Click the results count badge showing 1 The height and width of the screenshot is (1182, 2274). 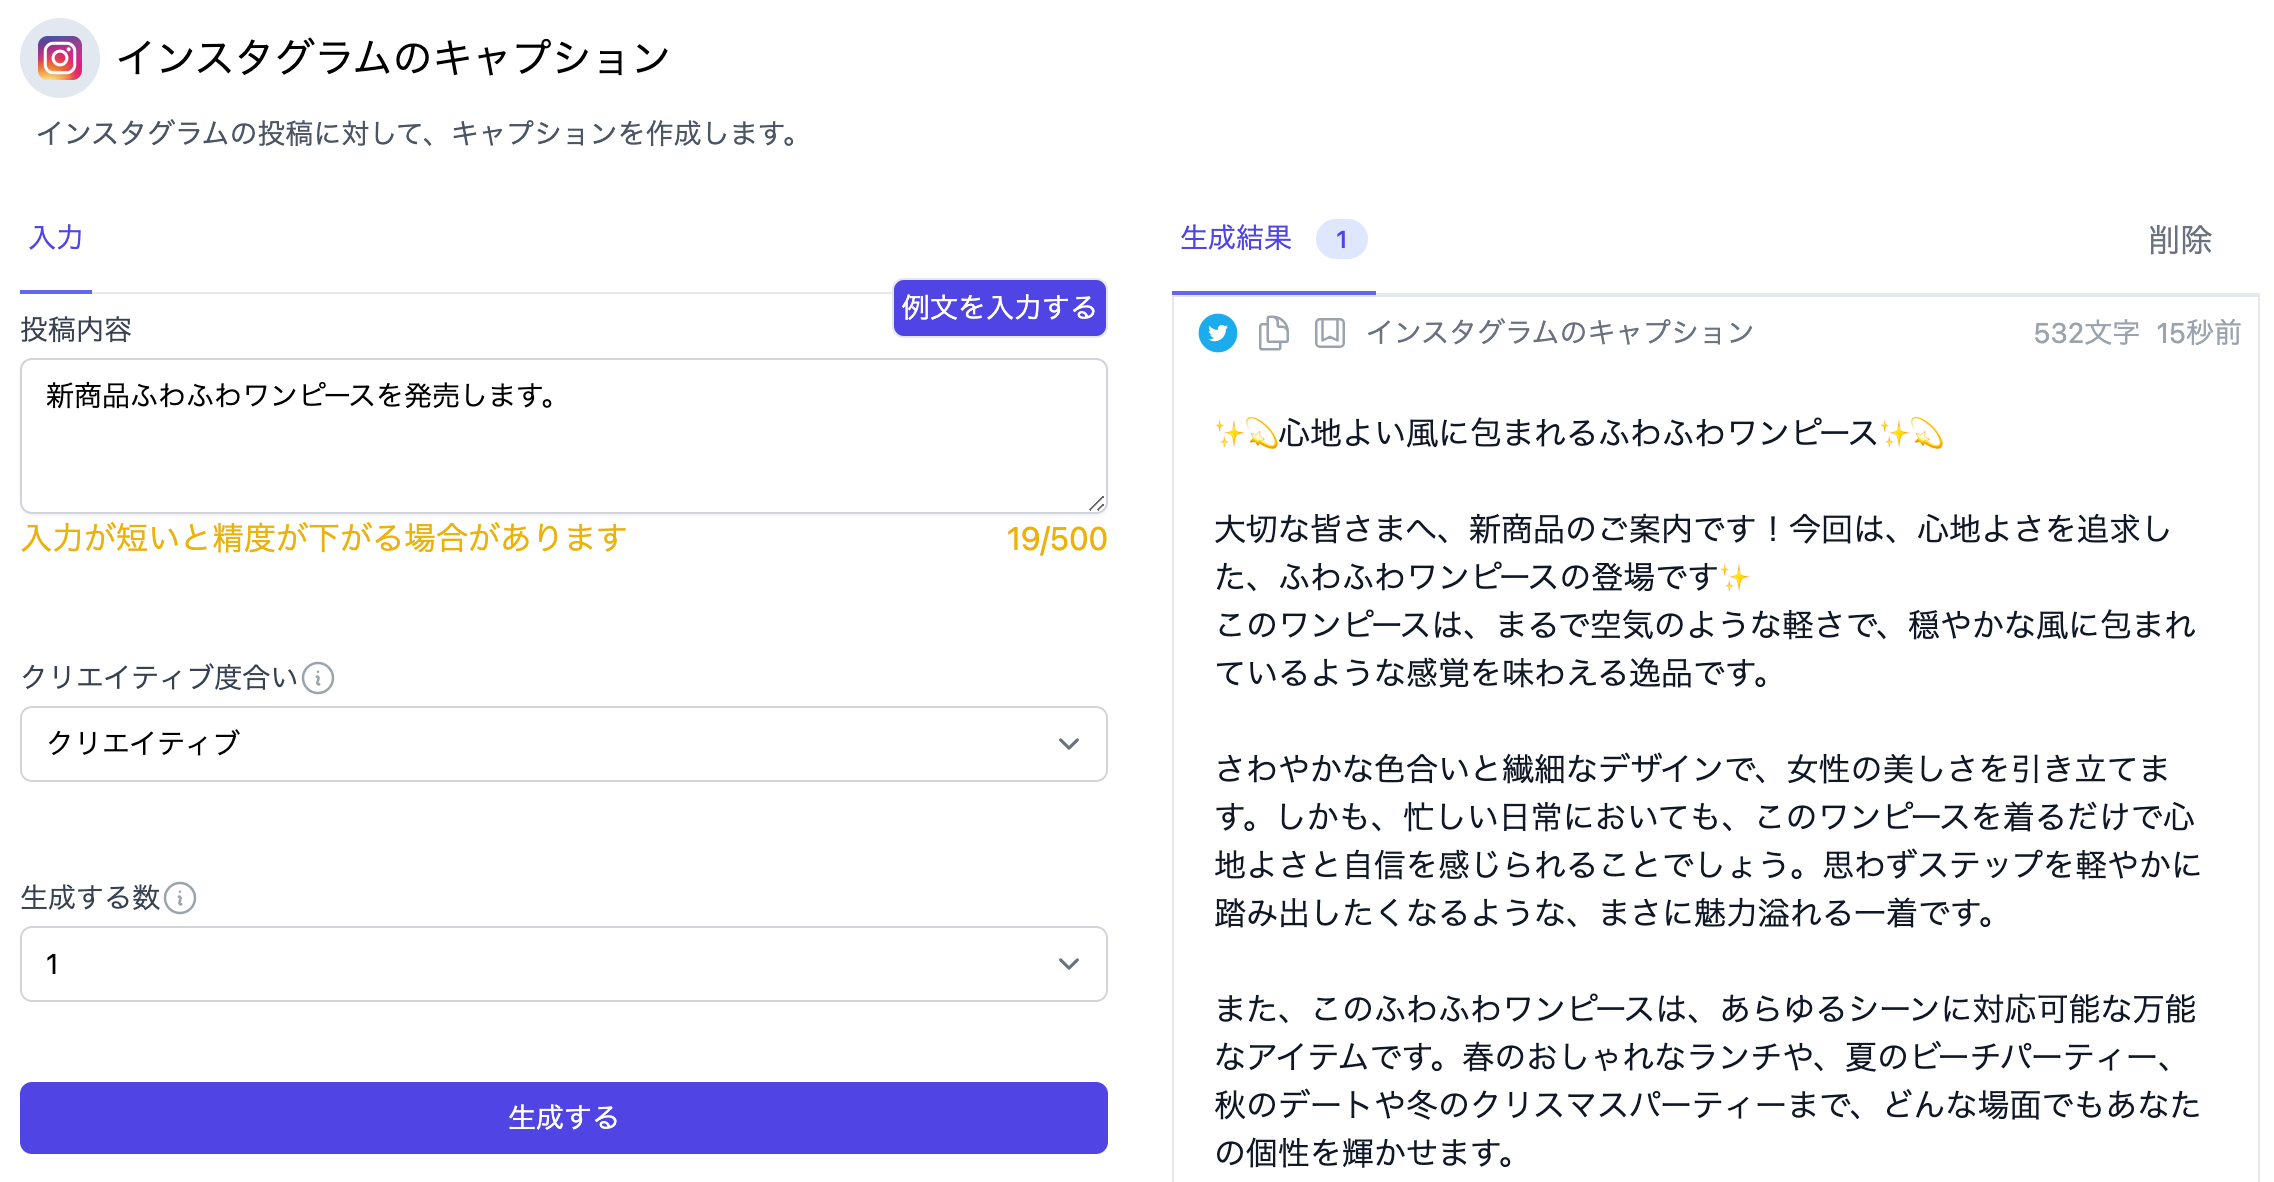(x=1341, y=240)
